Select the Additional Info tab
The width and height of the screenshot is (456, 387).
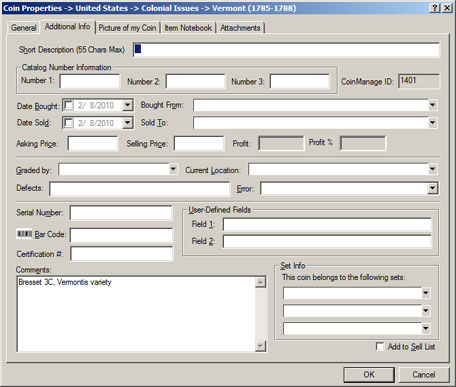point(67,27)
